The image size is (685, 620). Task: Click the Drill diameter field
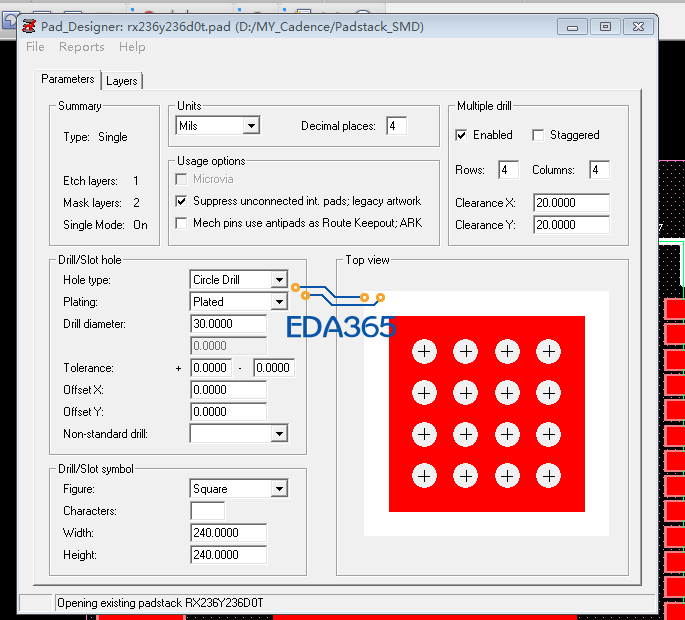click(228, 324)
